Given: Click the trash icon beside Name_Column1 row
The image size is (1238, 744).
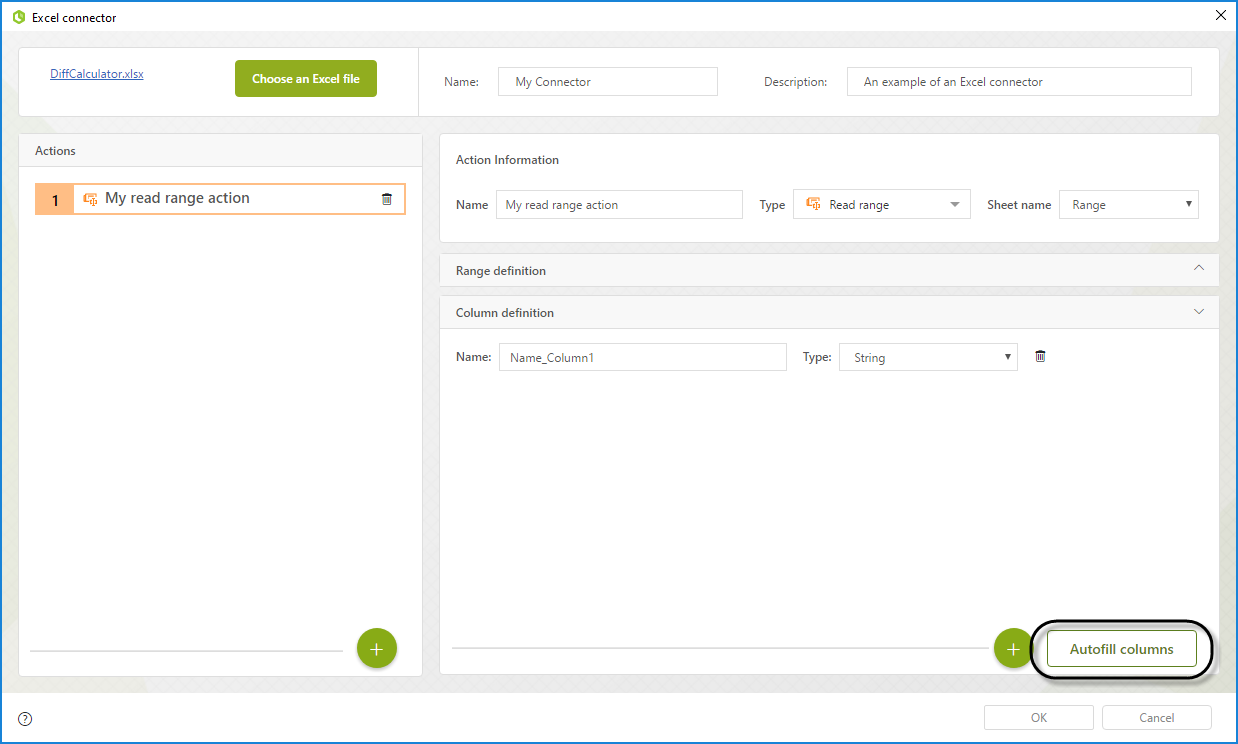Looking at the screenshot, I should coord(1040,357).
